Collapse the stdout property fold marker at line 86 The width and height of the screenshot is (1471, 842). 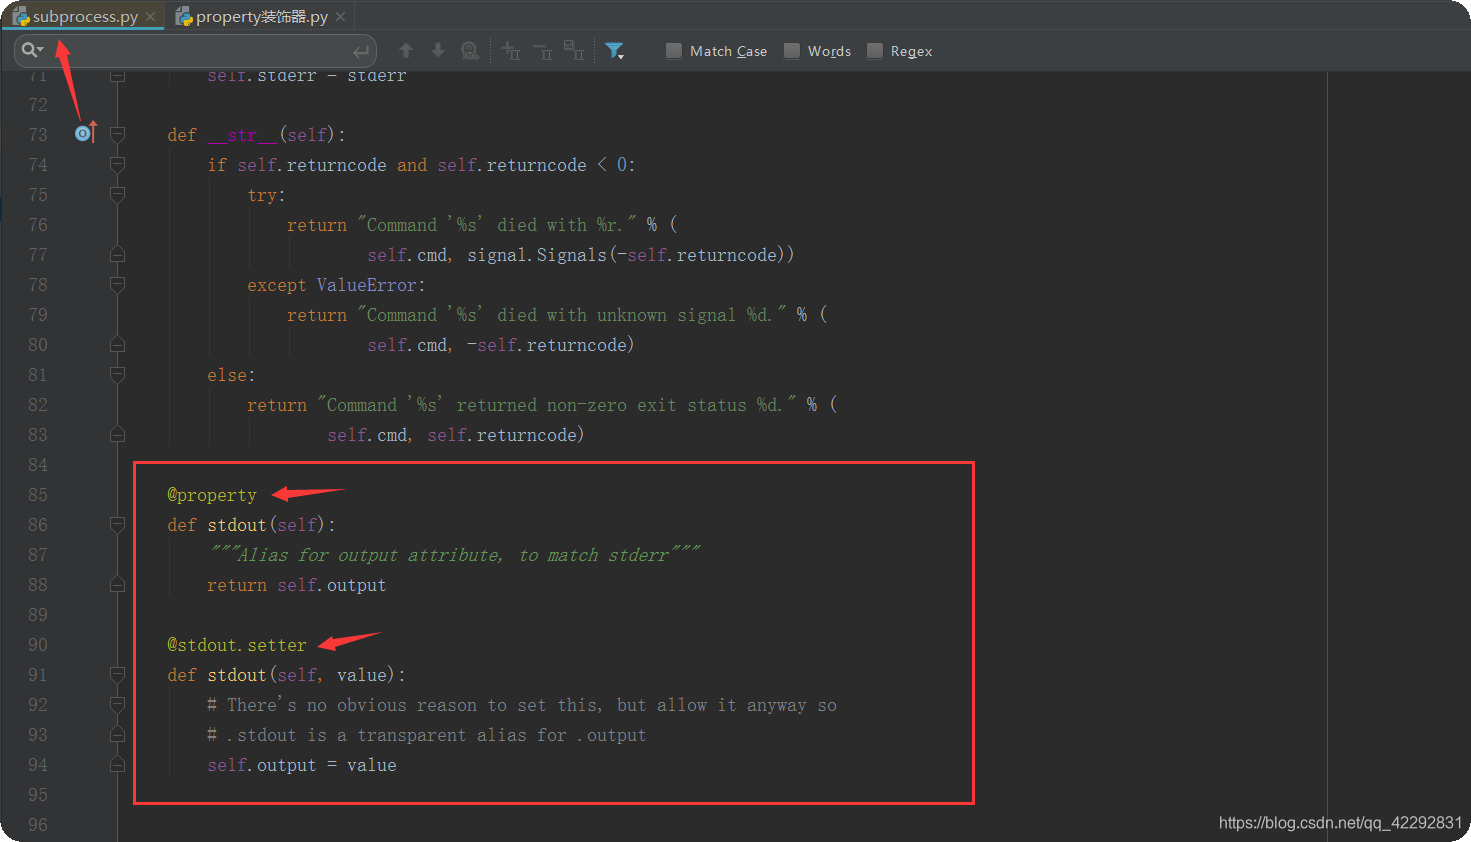pos(116,524)
